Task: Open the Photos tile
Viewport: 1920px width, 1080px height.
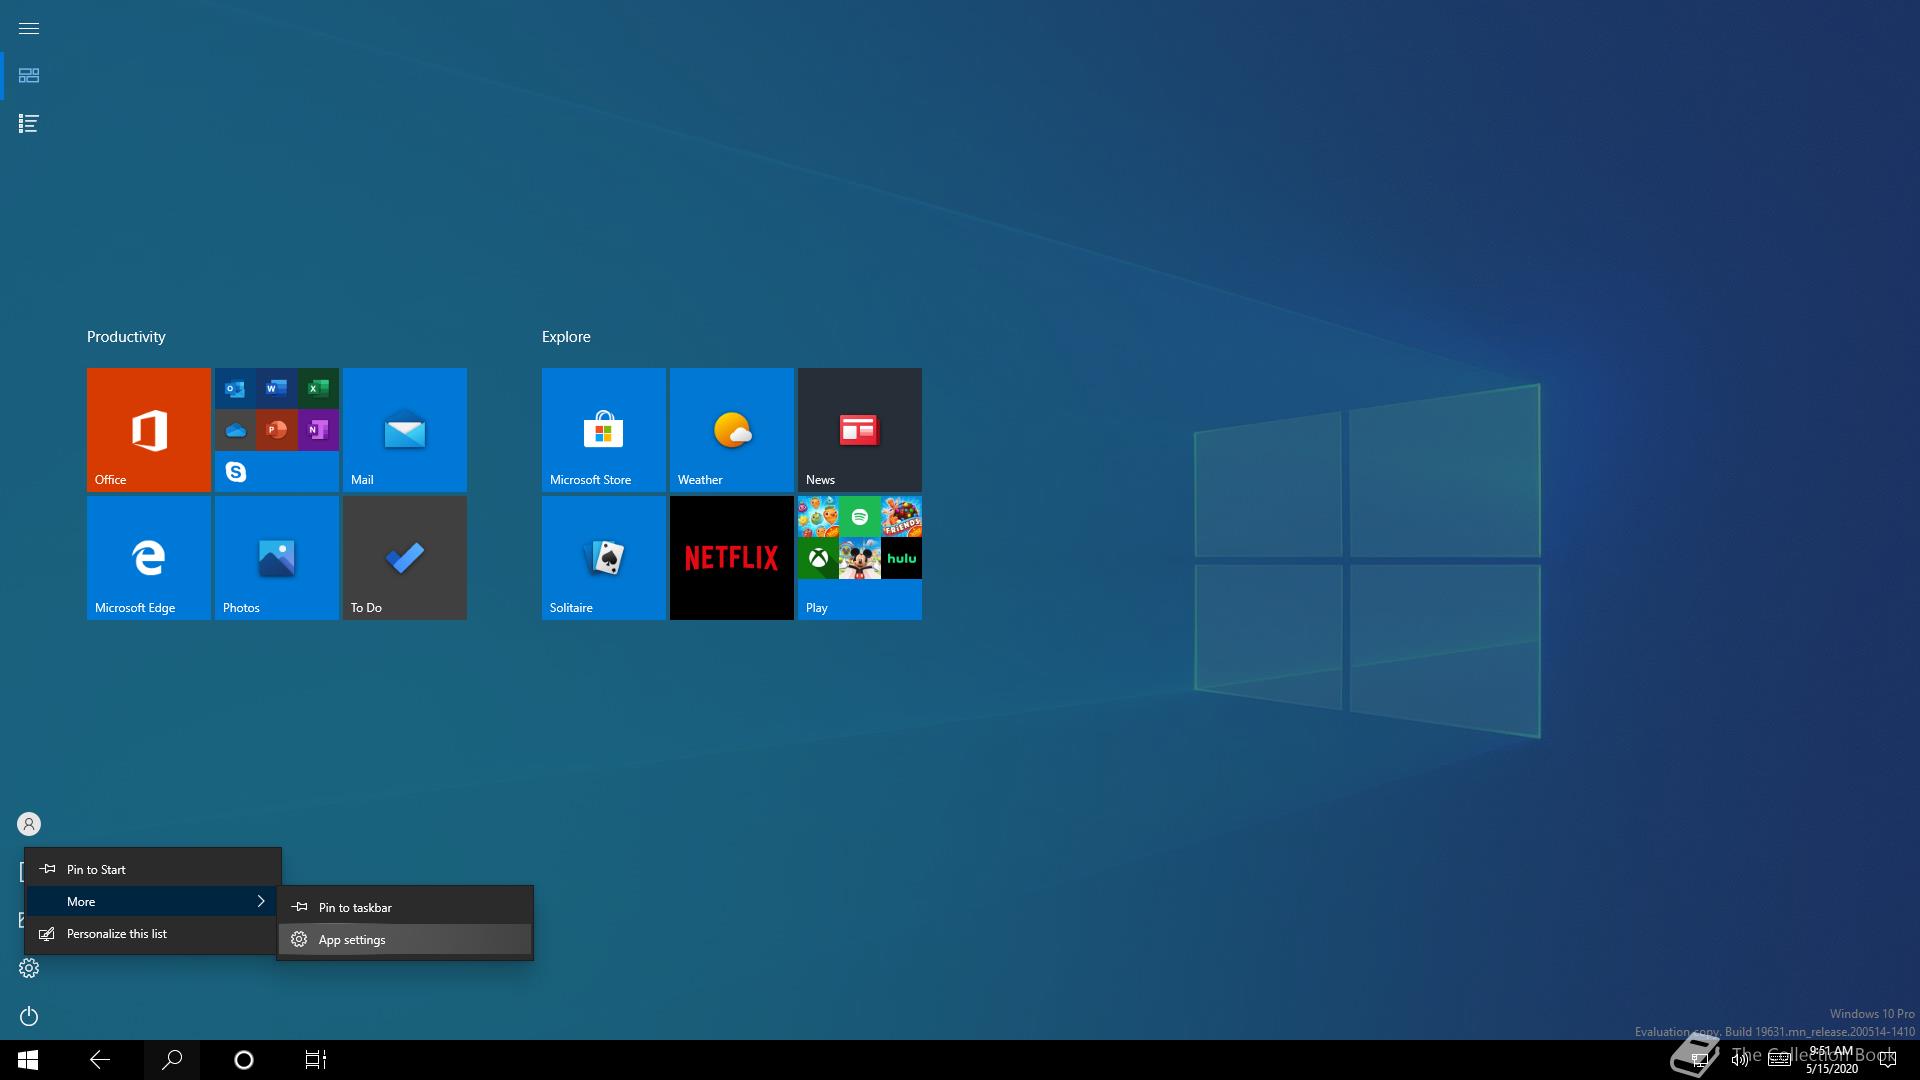Action: click(x=276, y=558)
